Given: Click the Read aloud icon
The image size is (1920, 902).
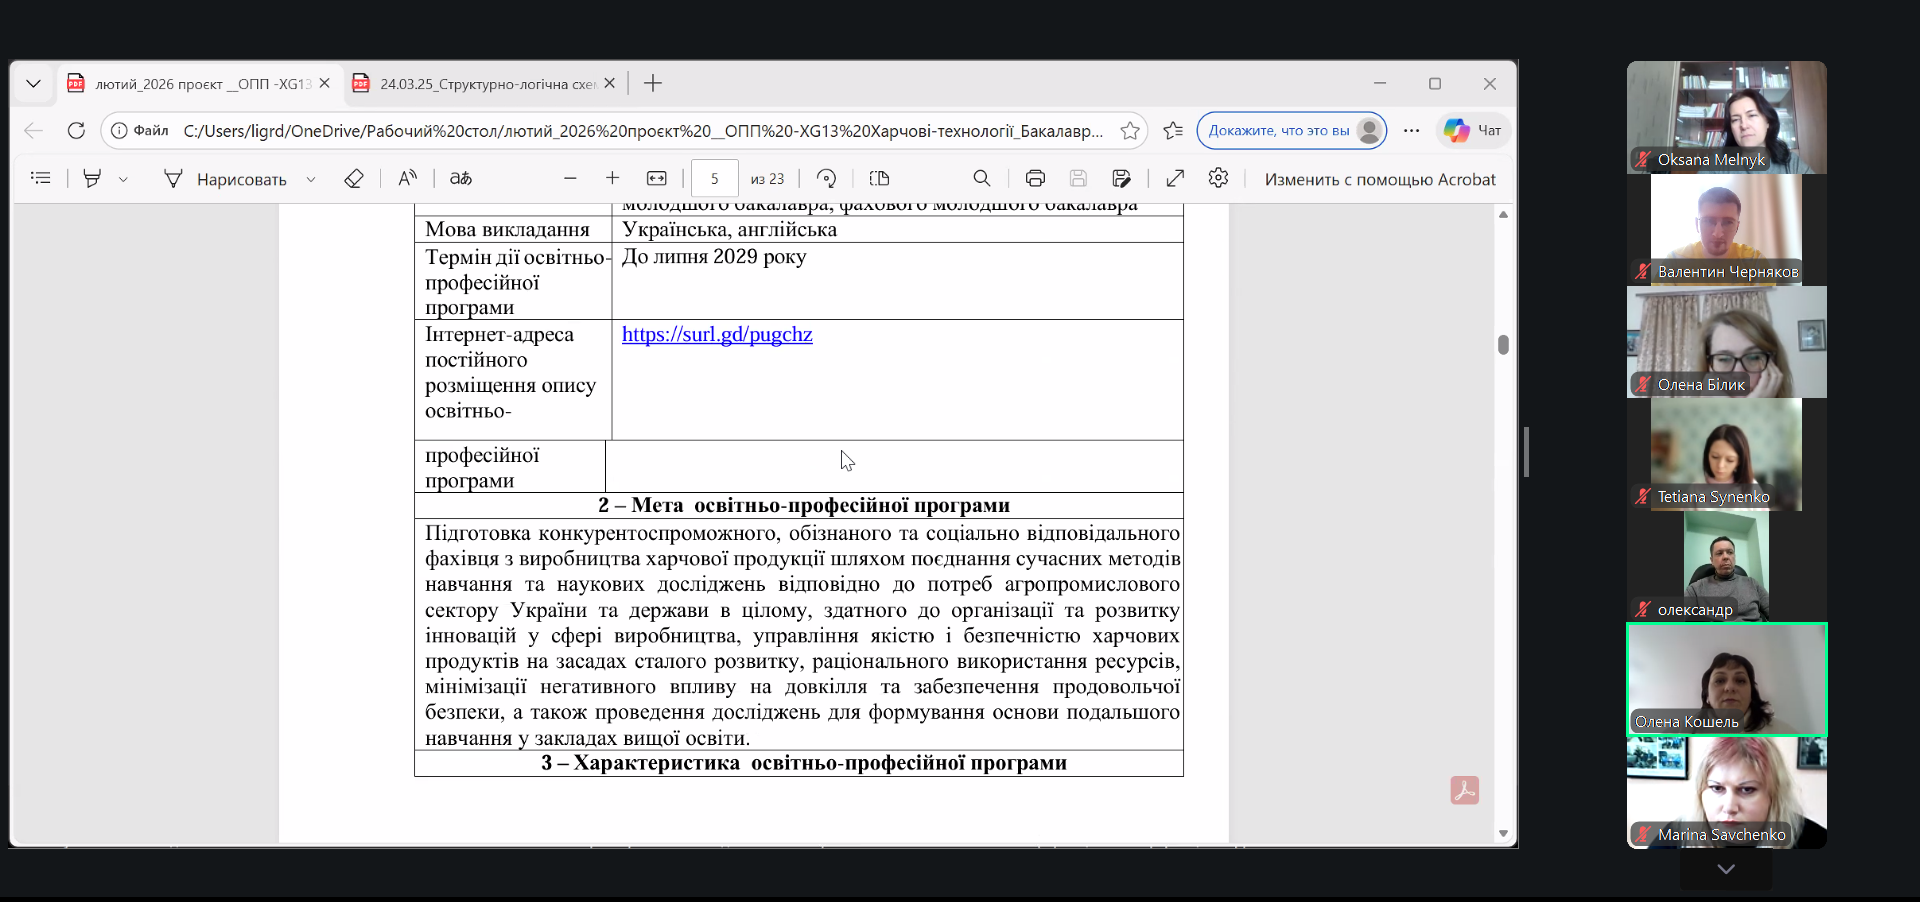Looking at the screenshot, I should coord(407,179).
